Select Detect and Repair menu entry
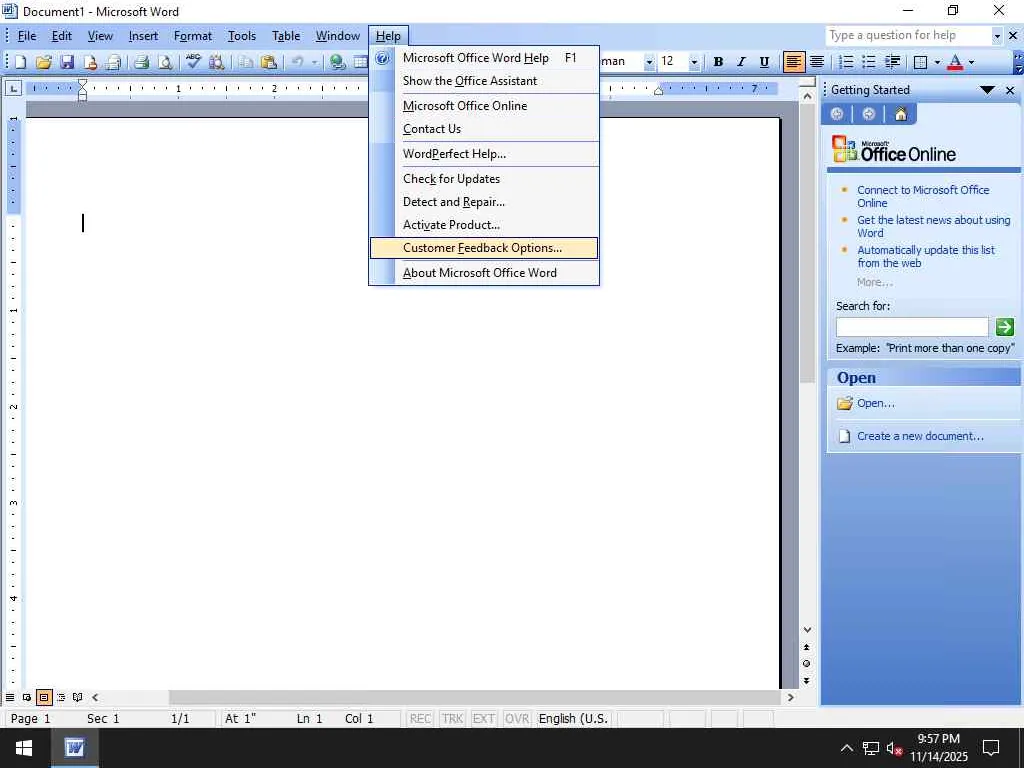Screen dimensions: 1024x768 click(483, 202)
